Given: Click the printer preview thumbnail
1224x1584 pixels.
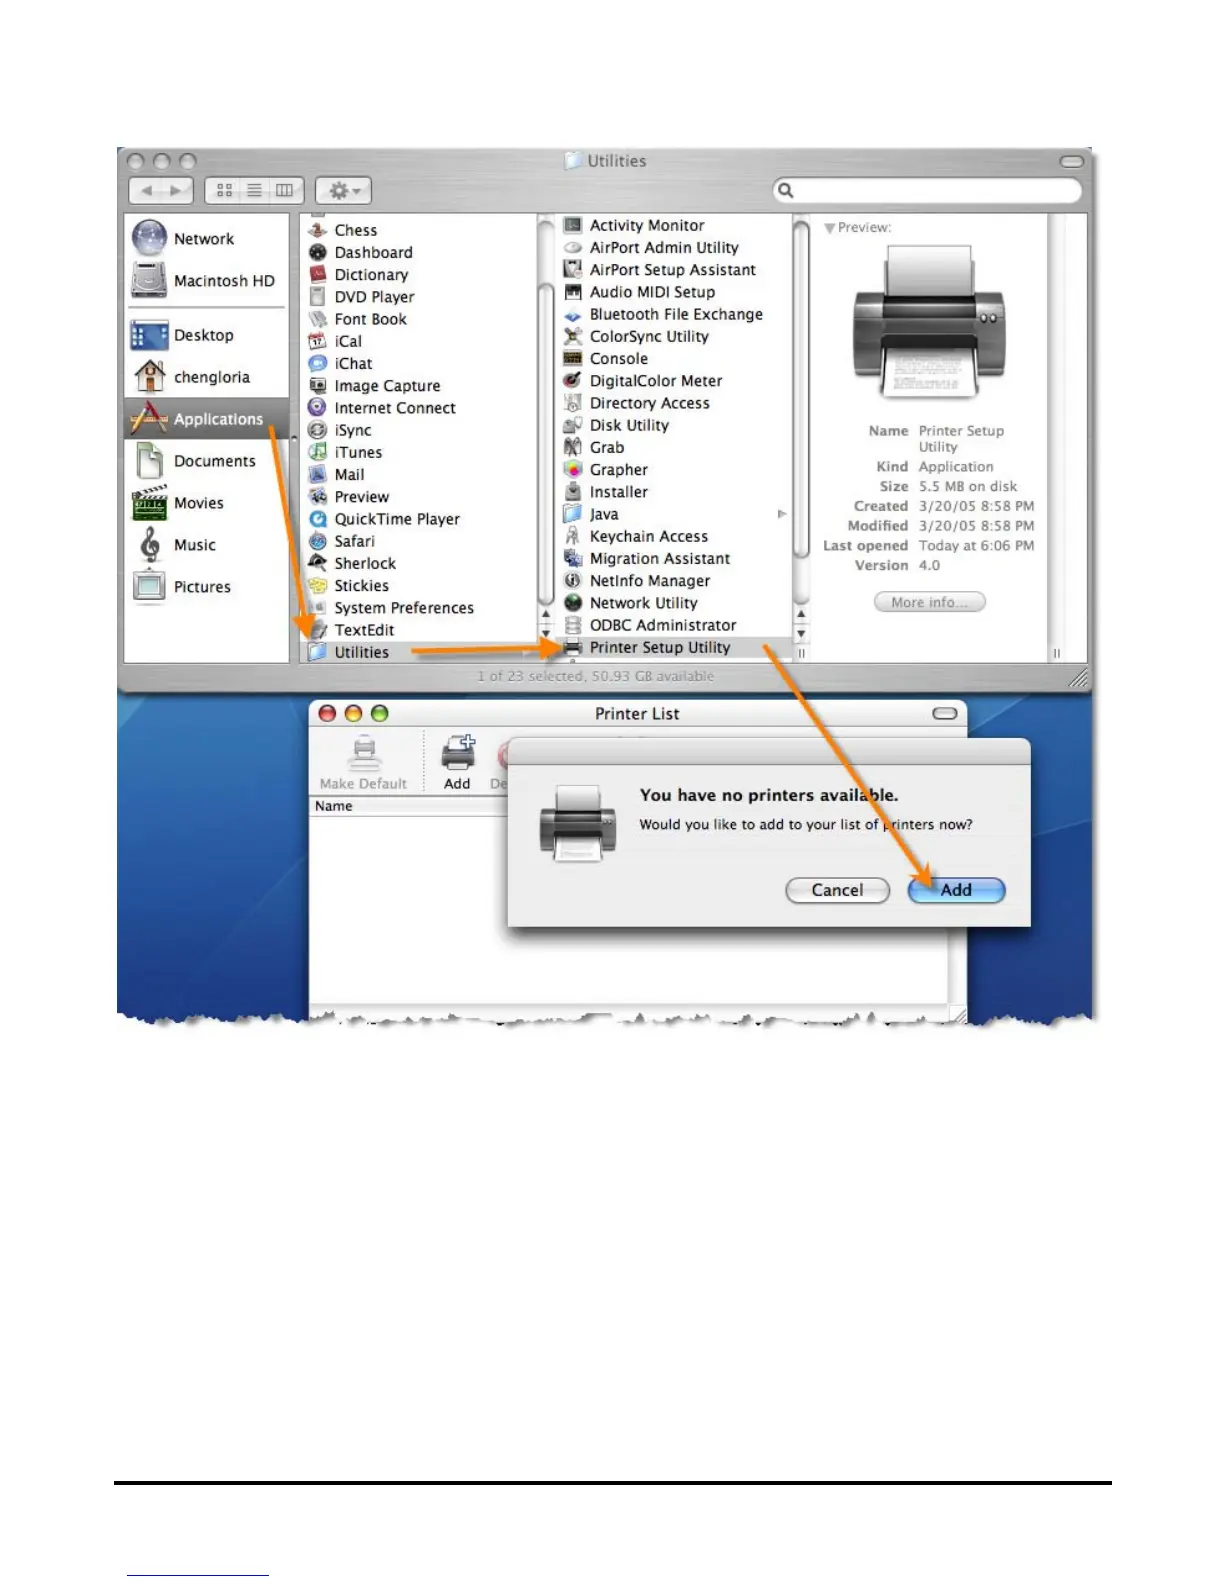Looking at the screenshot, I should point(929,321).
